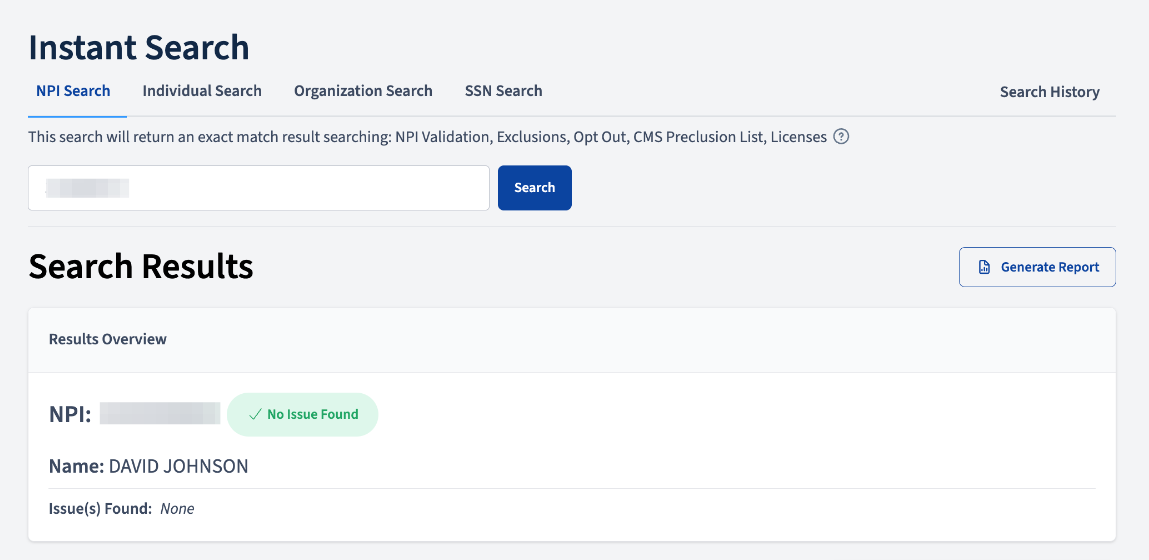
Task: Click the exact match search description text
Action: (x=427, y=137)
